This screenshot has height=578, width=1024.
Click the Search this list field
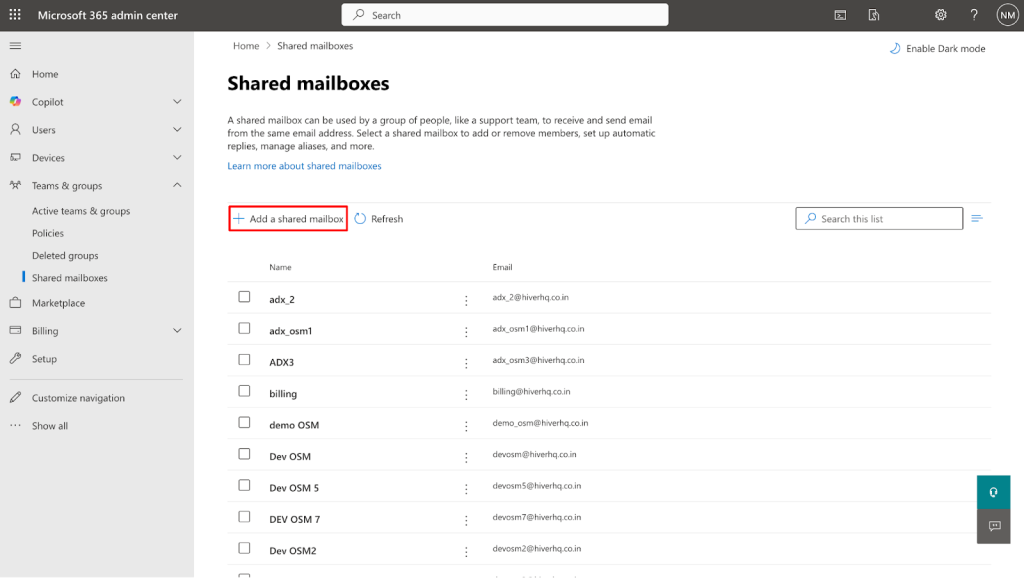[878, 218]
